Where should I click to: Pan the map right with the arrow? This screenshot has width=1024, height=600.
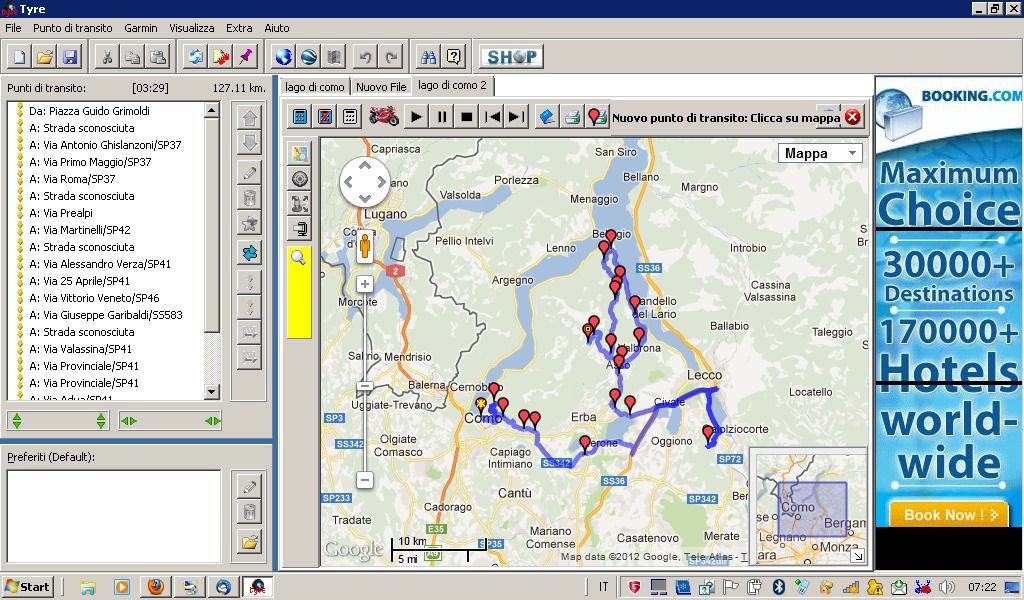pos(381,182)
